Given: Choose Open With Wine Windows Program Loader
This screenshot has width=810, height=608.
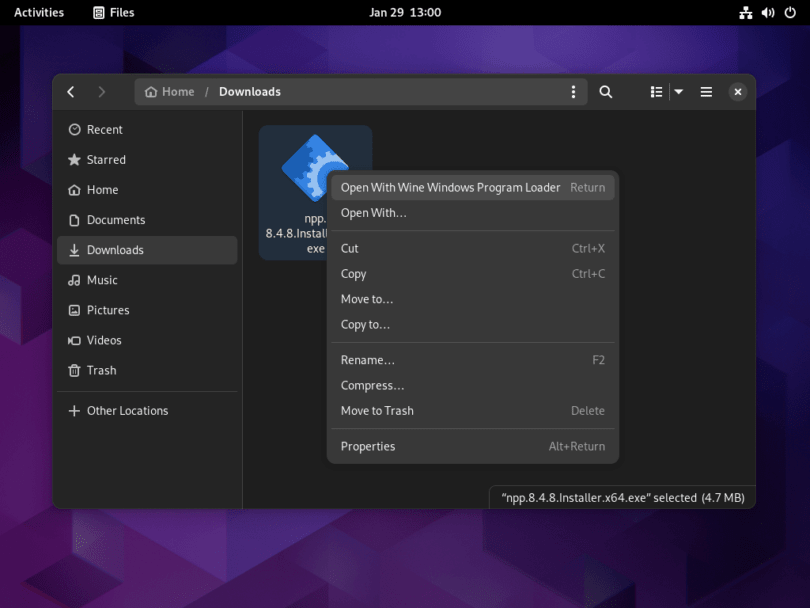Looking at the screenshot, I should [450, 187].
